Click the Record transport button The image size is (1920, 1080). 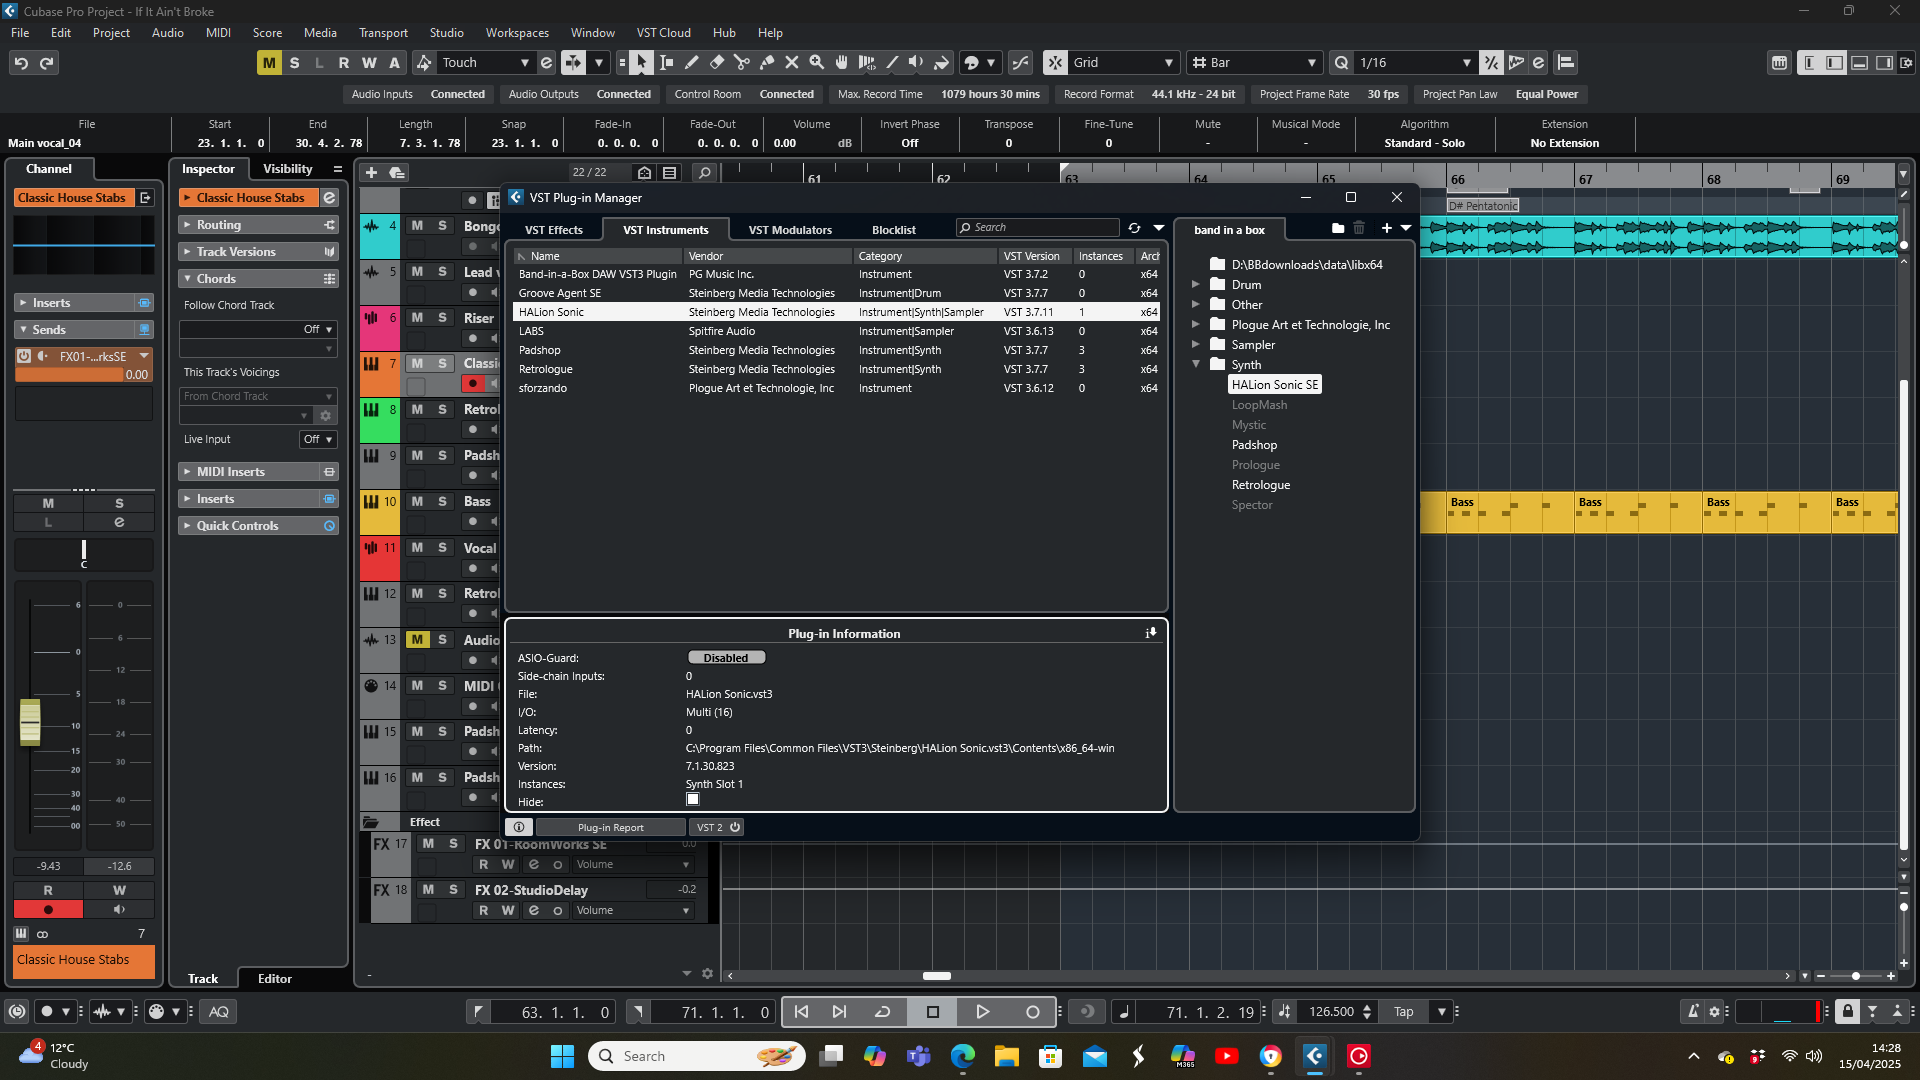pyautogui.click(x=1033, y=1012)
